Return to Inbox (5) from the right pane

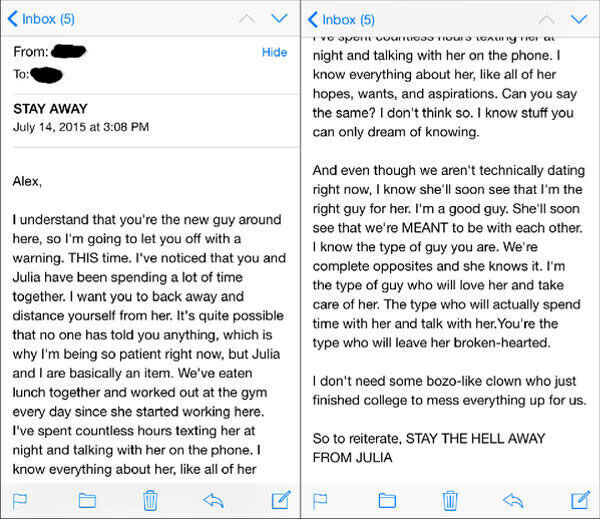tap(342, 19)
